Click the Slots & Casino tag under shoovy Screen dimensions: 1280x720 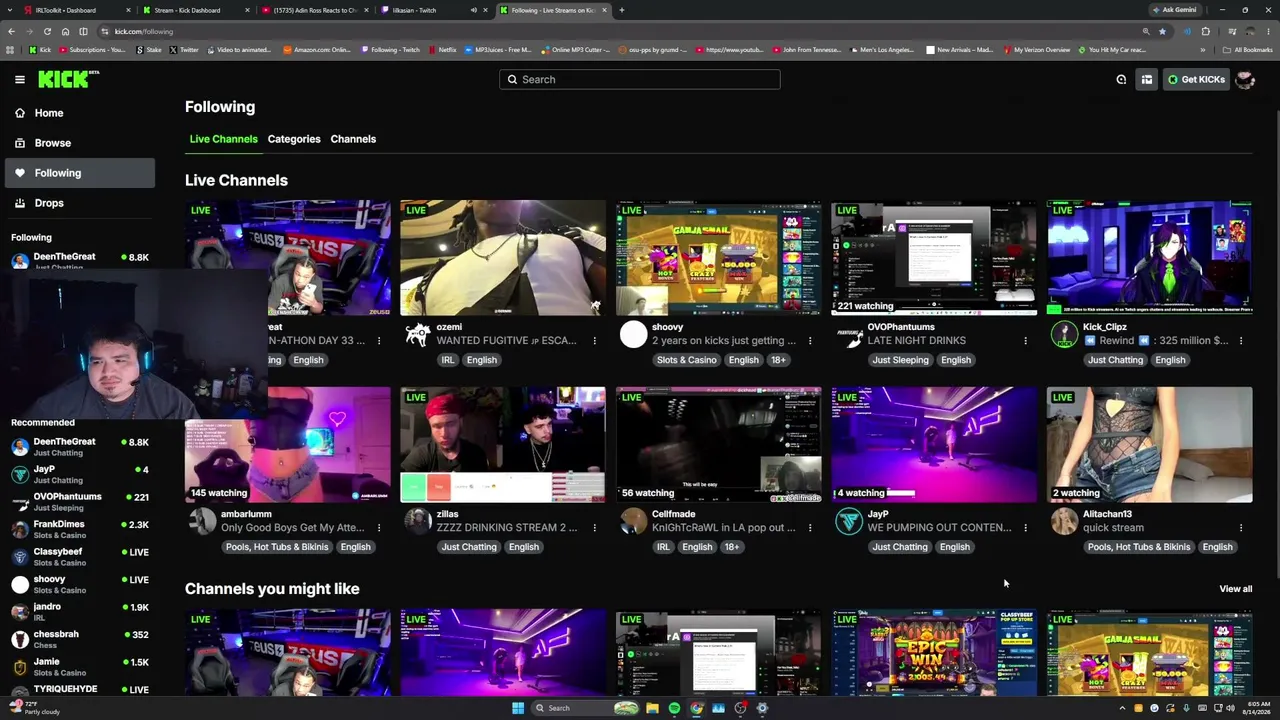coord(687,360)
